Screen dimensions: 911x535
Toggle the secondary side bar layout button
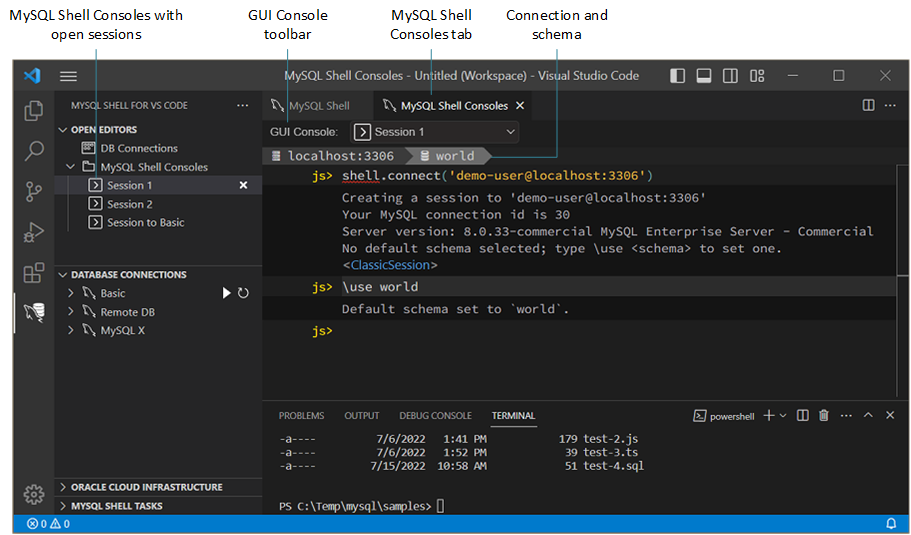click(731, 76)
